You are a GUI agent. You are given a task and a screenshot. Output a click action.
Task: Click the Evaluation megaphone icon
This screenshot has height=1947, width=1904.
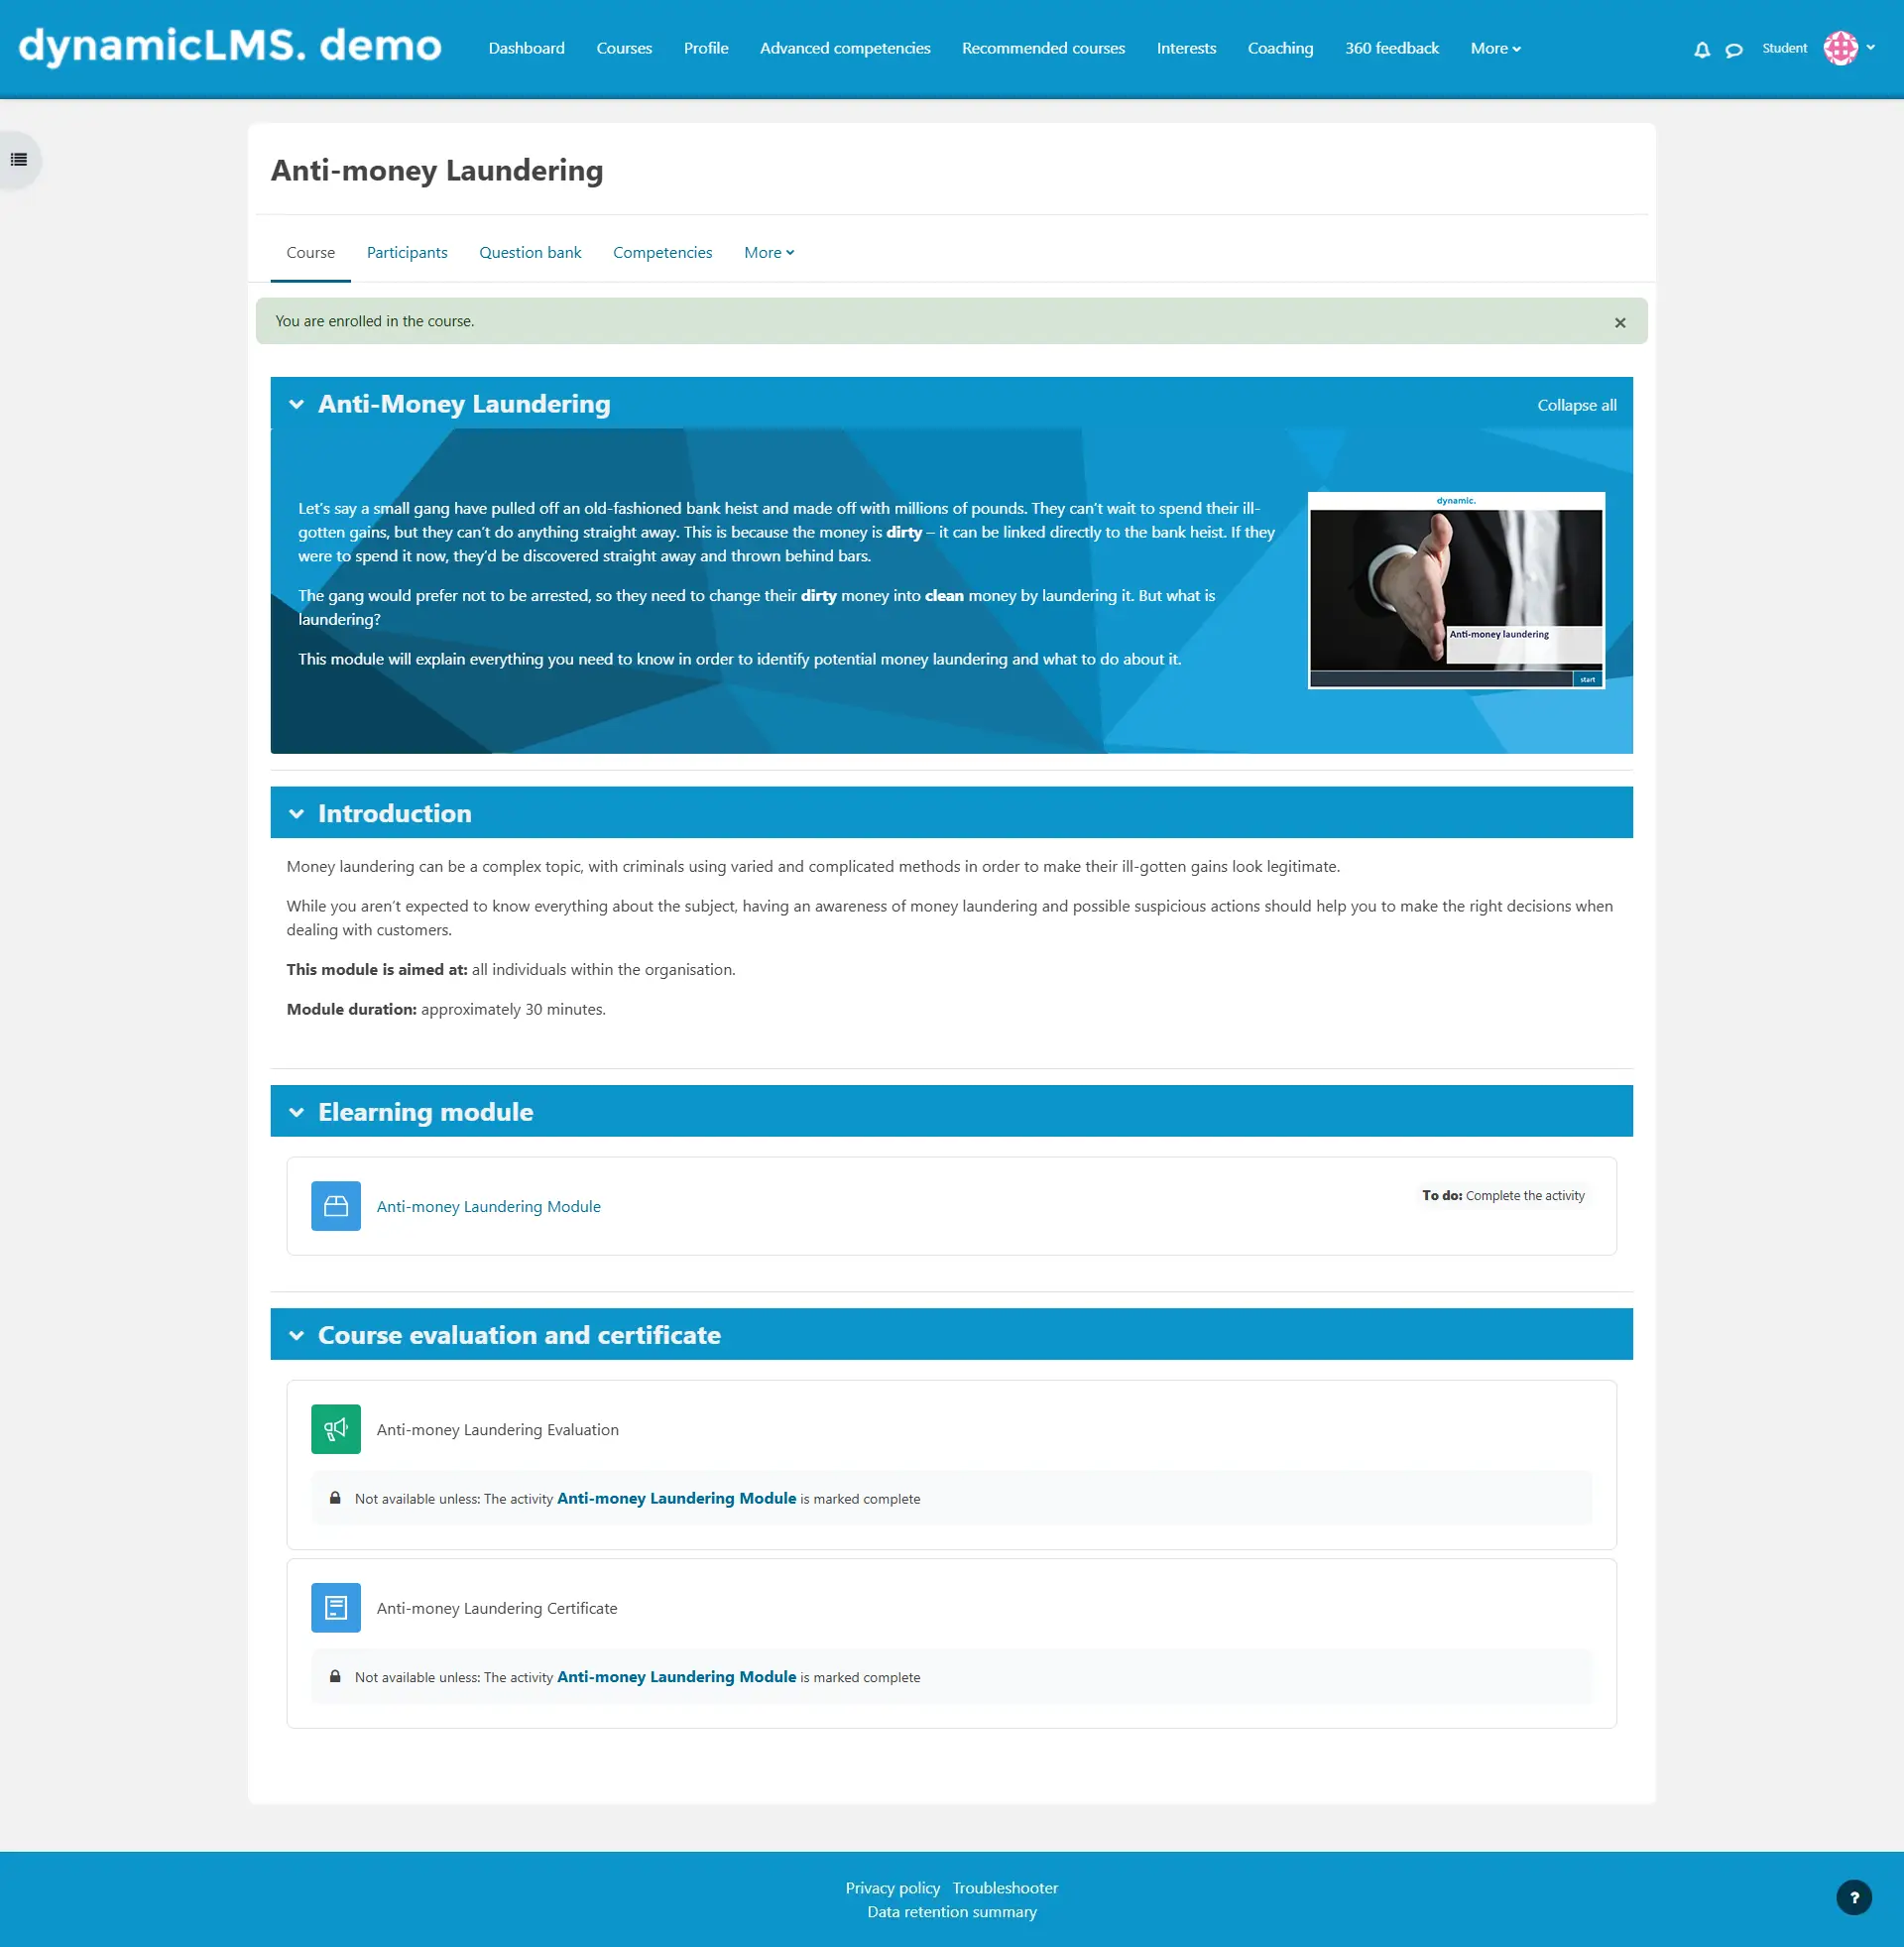coord(336,1429)
